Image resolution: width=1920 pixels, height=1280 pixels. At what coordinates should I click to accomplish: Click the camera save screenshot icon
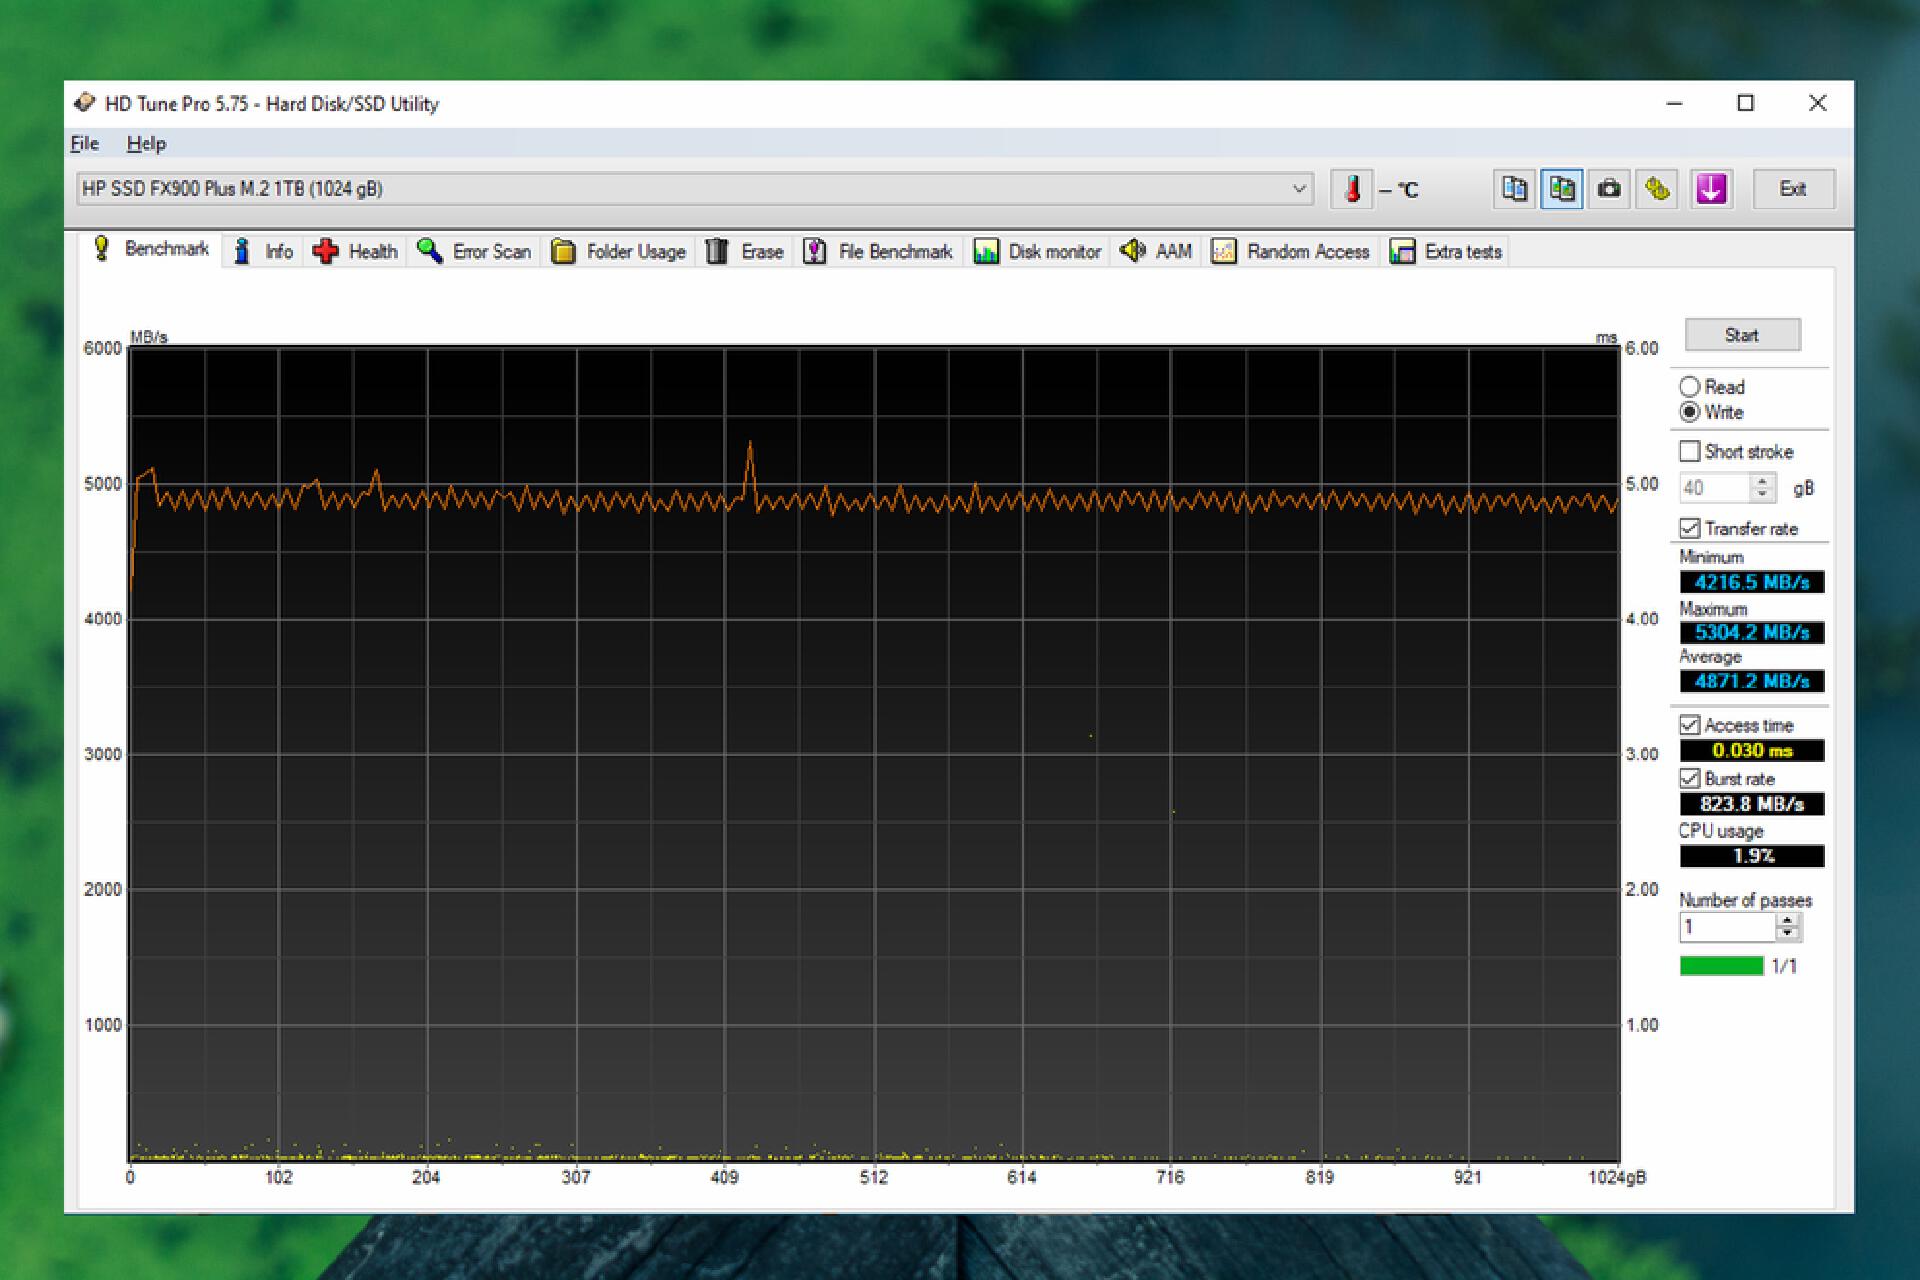pos(1609,189)
